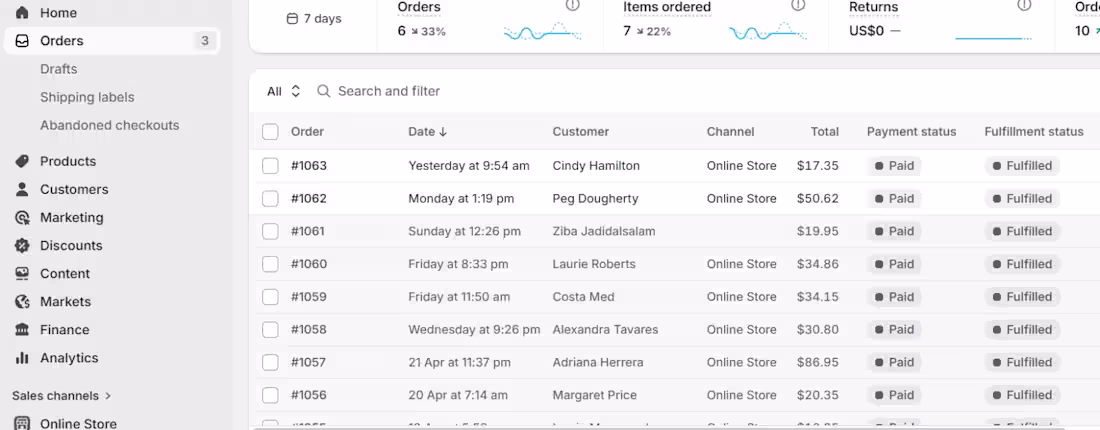Image resolution: width=1100 pixels, height=430 pixels.
Task: Click customer name Margaret Price
Action: (595, 395)
